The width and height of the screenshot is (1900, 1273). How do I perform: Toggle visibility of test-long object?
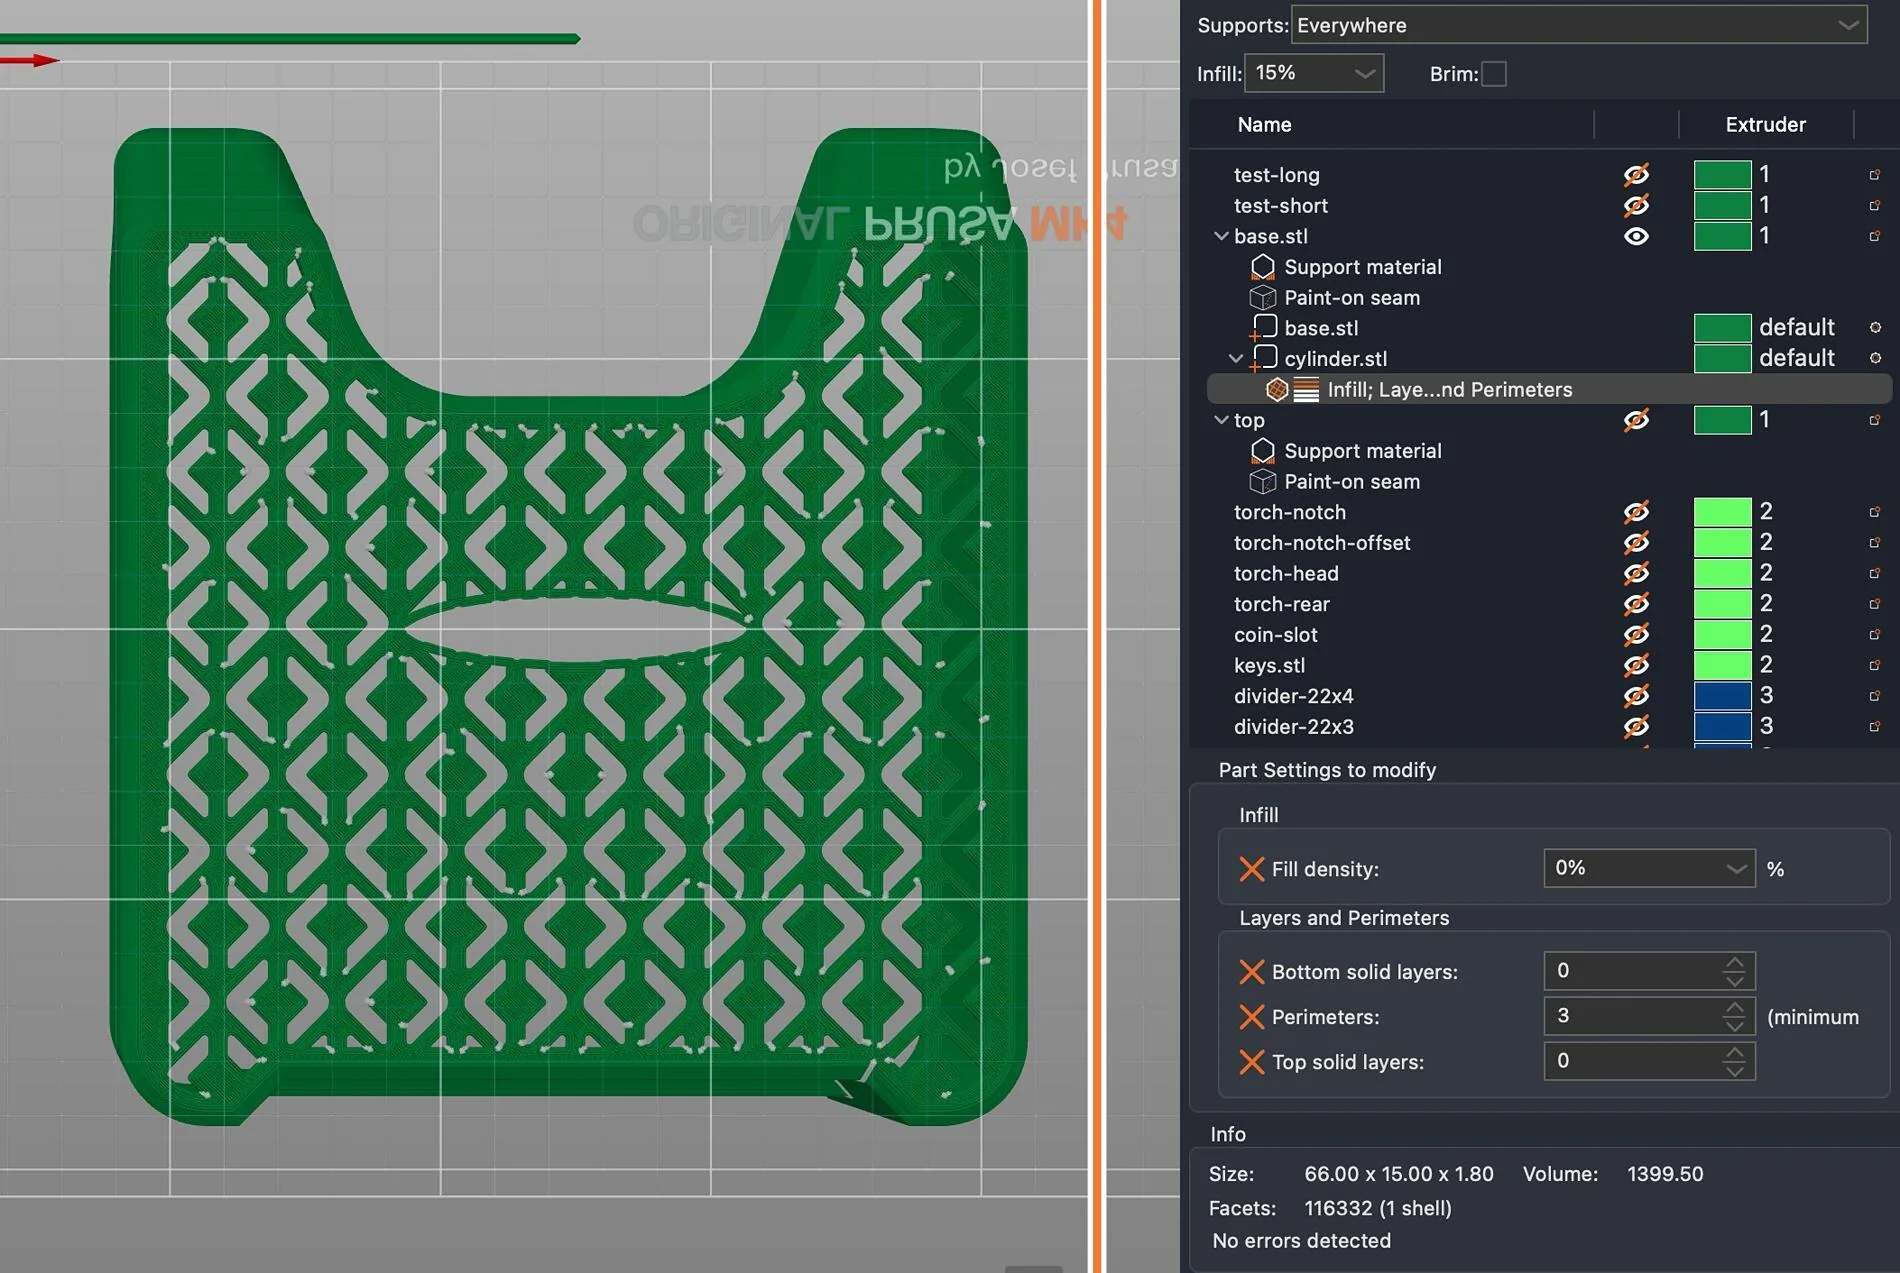(x=1636, y=175)
